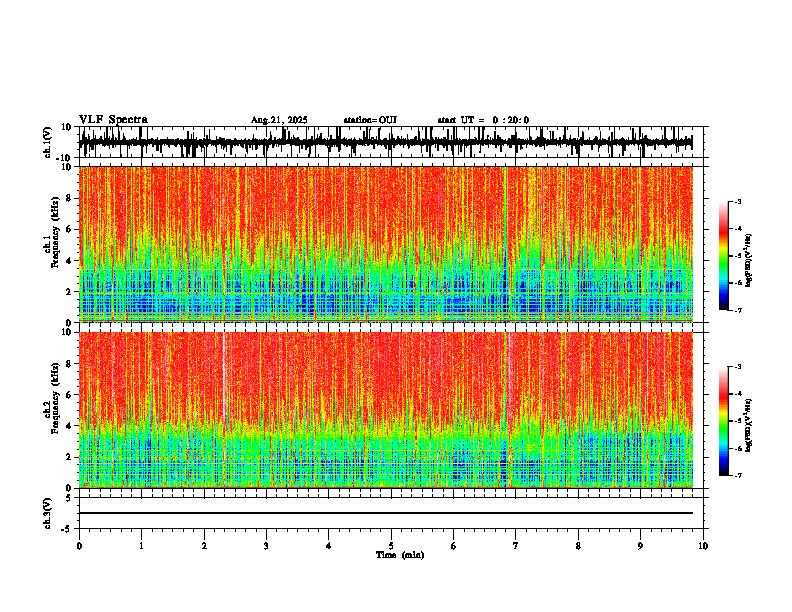This screenshot has height=612, width=792.
Task: Click the time axis end tick label "10"
Action: point(703,546)
